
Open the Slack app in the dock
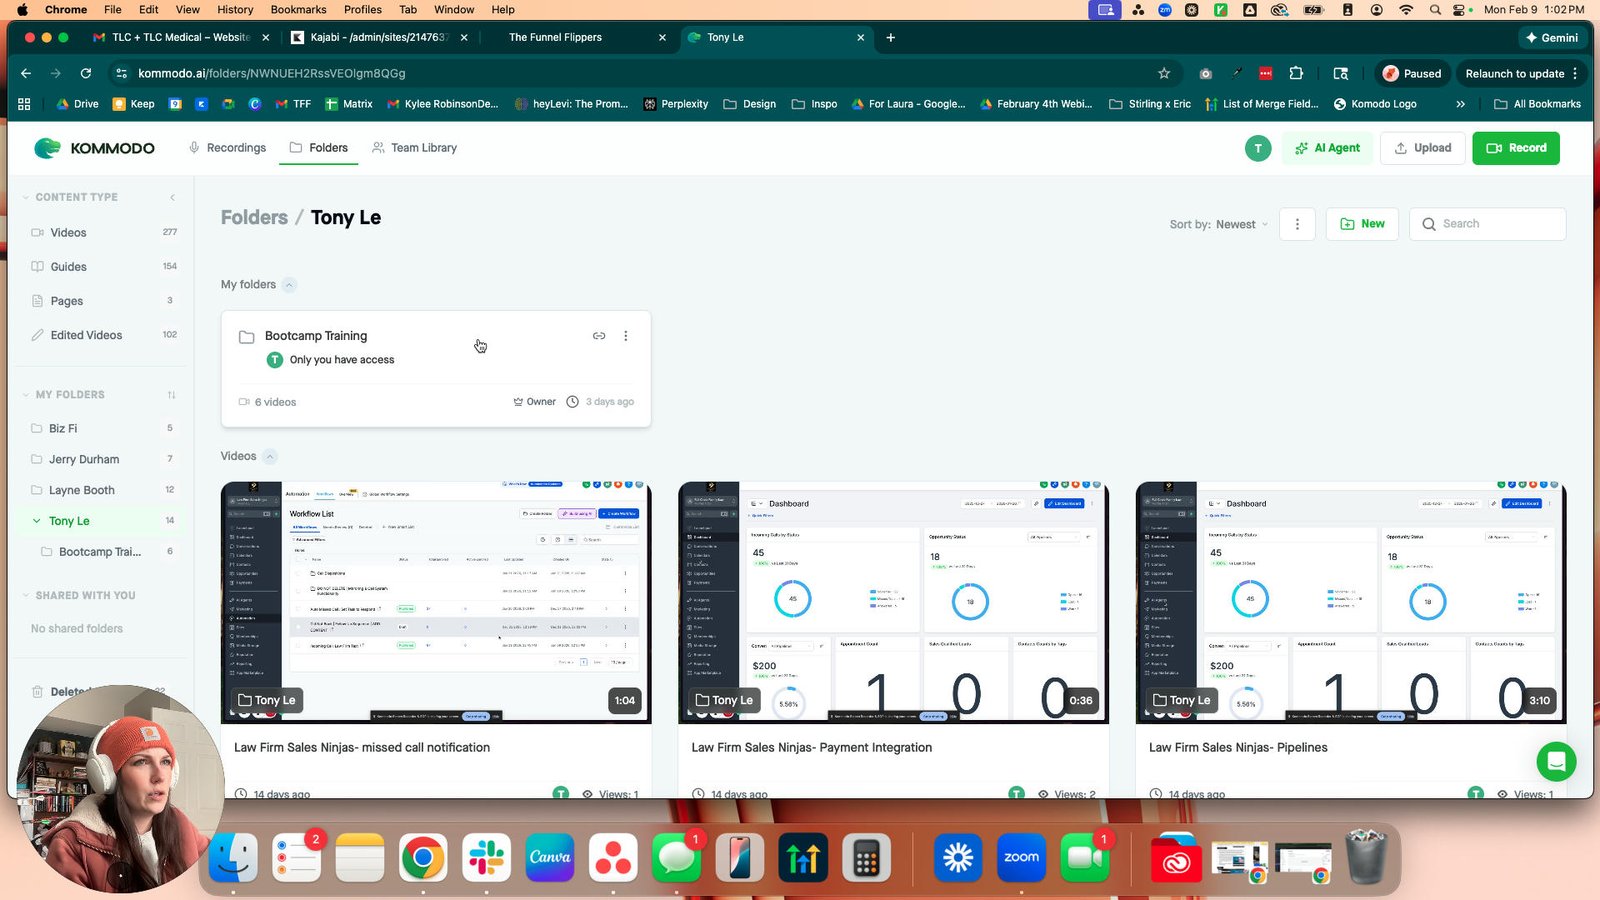pyautogui.click(x=486, y=857)
